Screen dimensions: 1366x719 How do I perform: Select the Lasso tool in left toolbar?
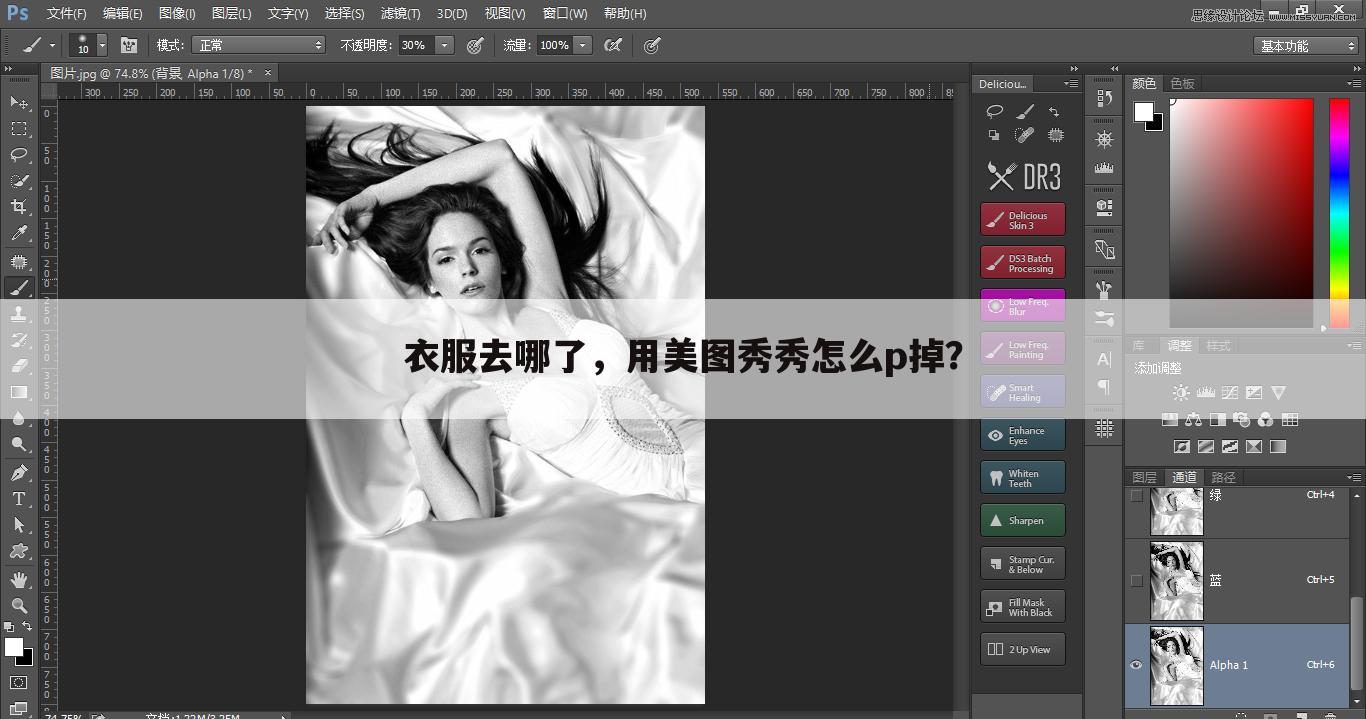[x=19, y=155]
